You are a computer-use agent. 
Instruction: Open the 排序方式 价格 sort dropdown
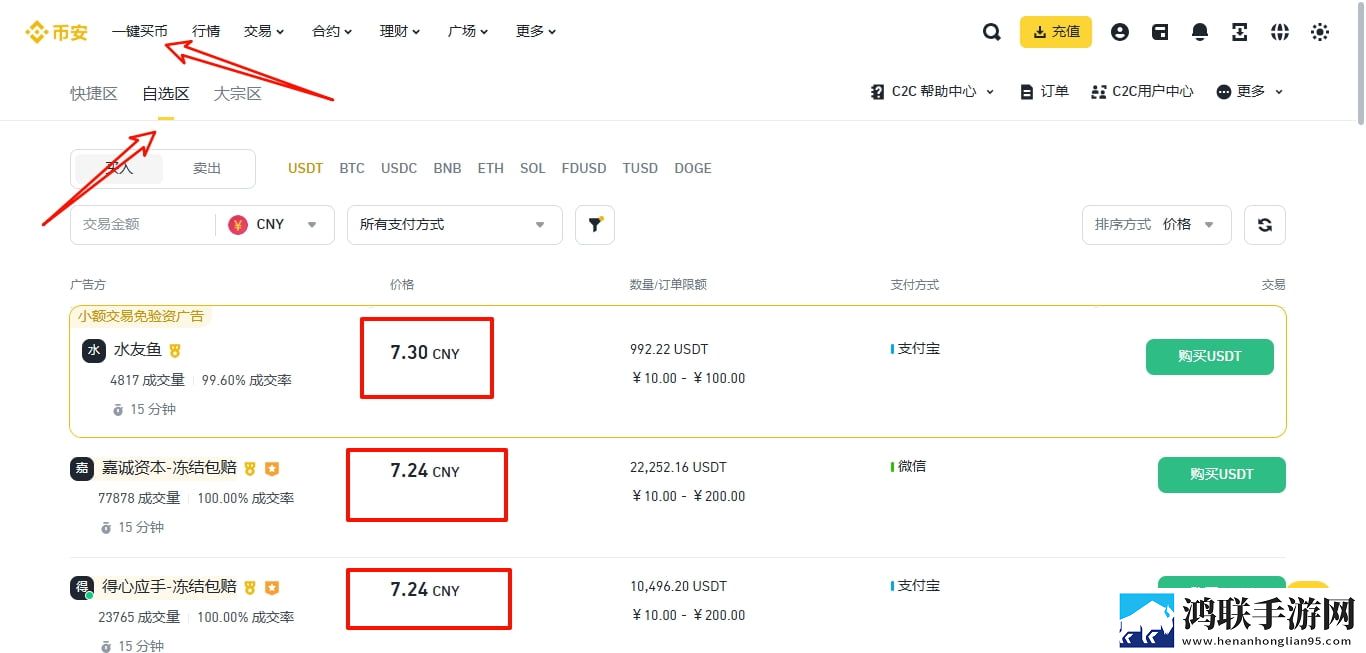tap(1157, 225)
